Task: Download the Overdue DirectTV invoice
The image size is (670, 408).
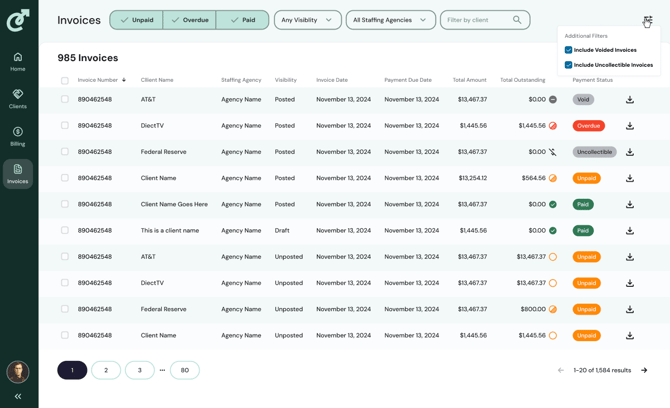Action: coord(630,126)
